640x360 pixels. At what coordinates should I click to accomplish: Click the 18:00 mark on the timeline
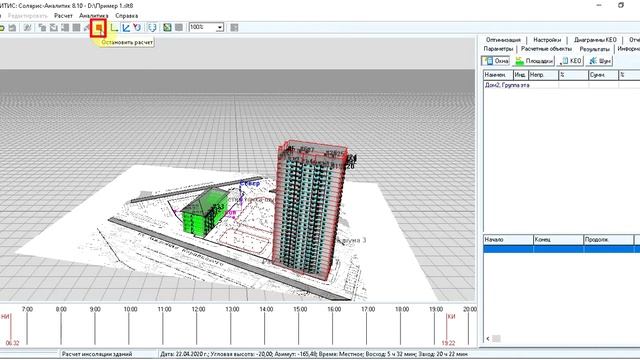(x=402, y=309)
